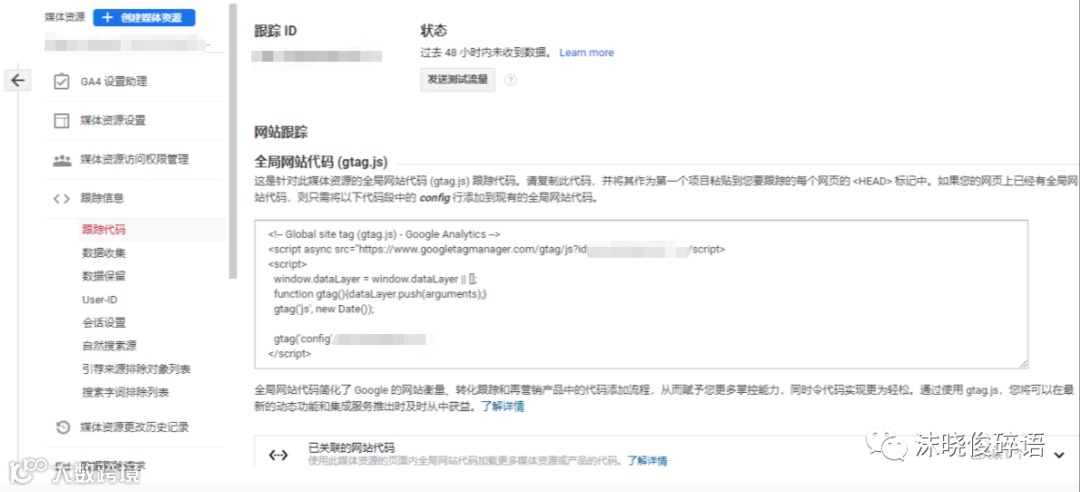Click 发送测试流量 button

click(x=457, y=80)
